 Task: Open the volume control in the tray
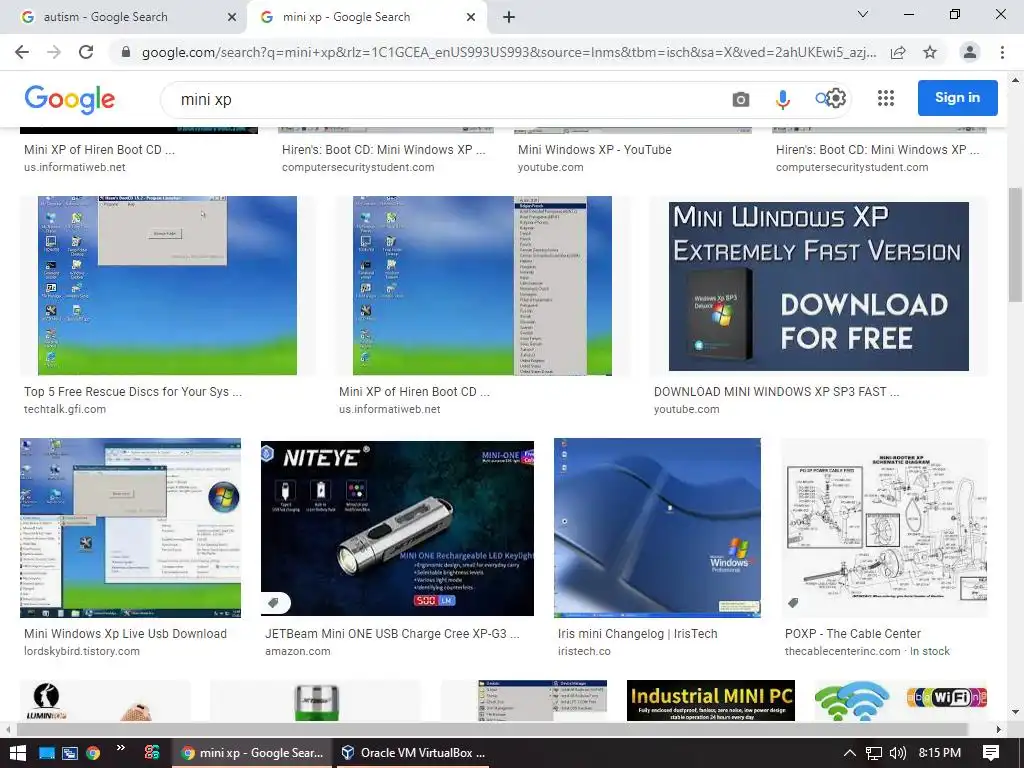pos(898,753)
